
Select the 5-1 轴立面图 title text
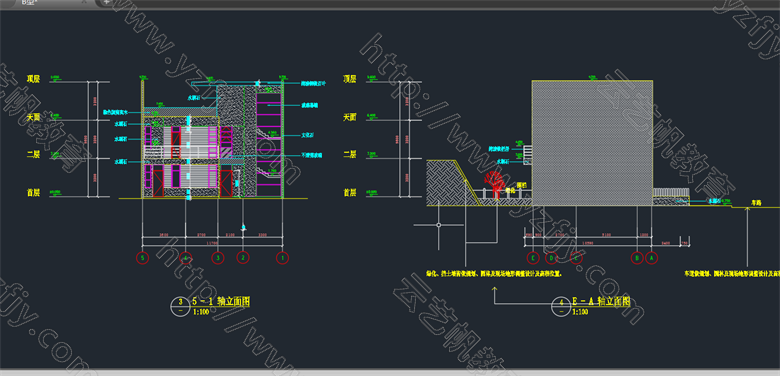[221, 301]
